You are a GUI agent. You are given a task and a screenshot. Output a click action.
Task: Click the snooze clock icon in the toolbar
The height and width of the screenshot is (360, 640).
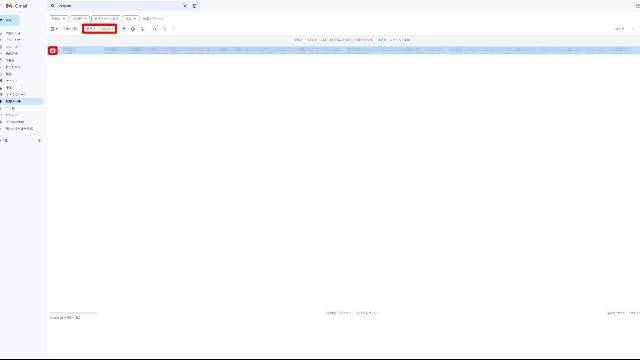(133, 29)
